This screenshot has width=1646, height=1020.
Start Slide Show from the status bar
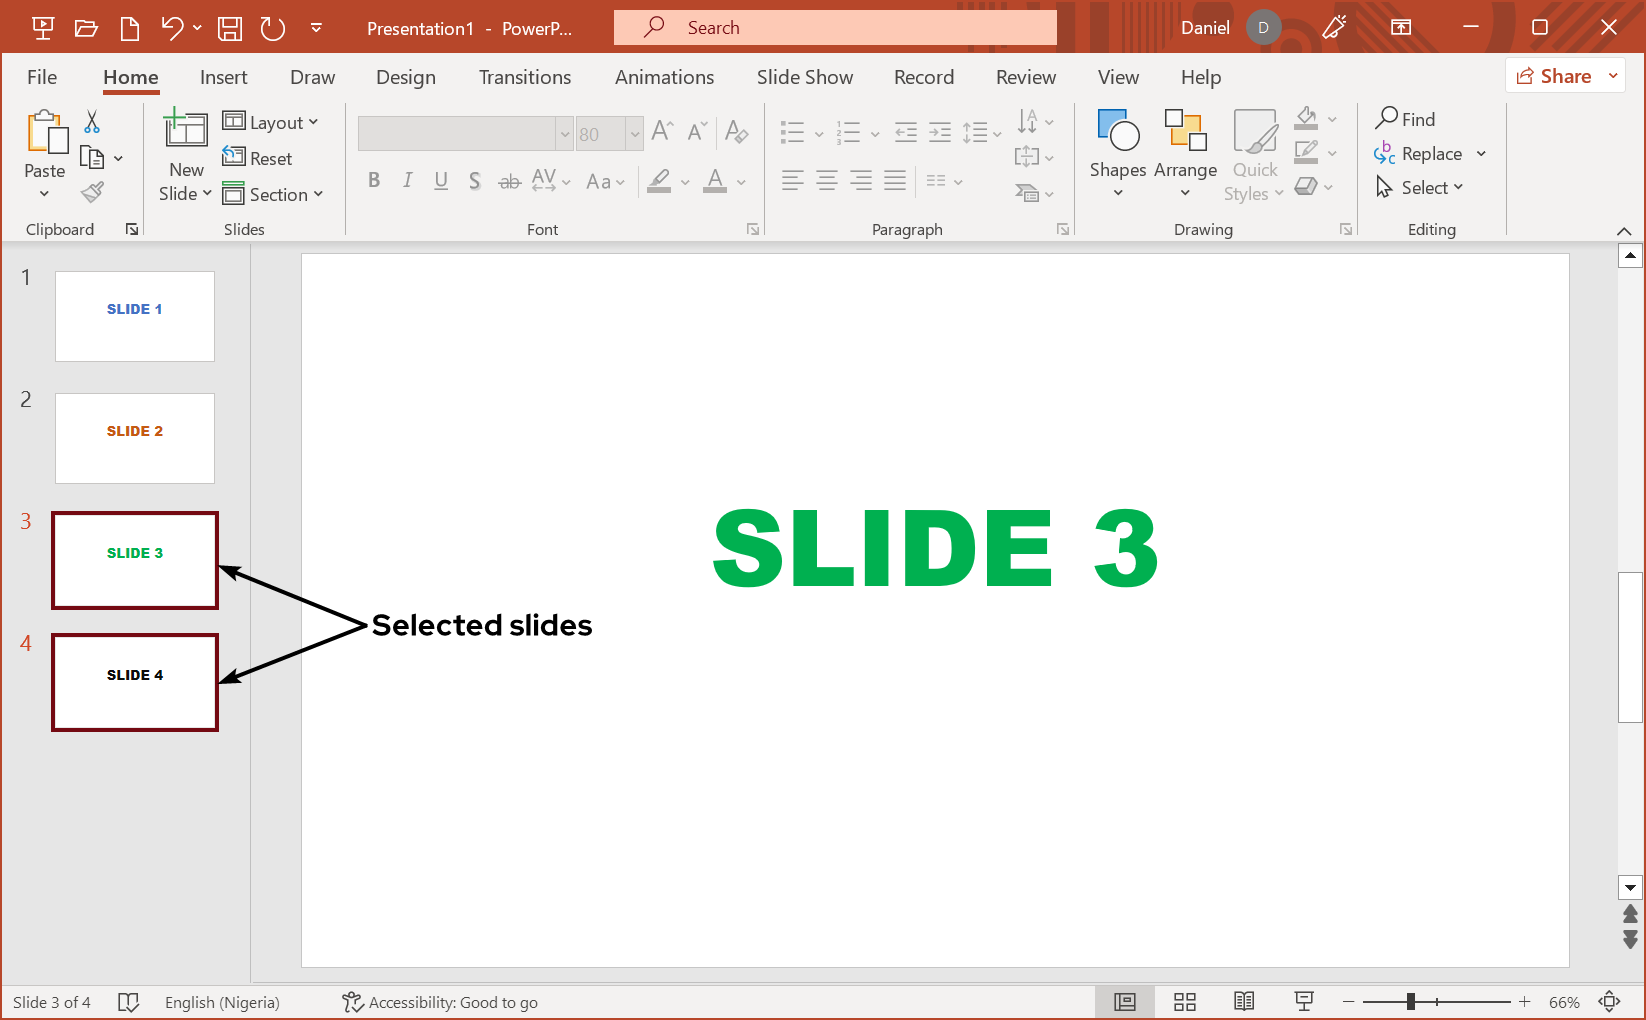1303,1001
